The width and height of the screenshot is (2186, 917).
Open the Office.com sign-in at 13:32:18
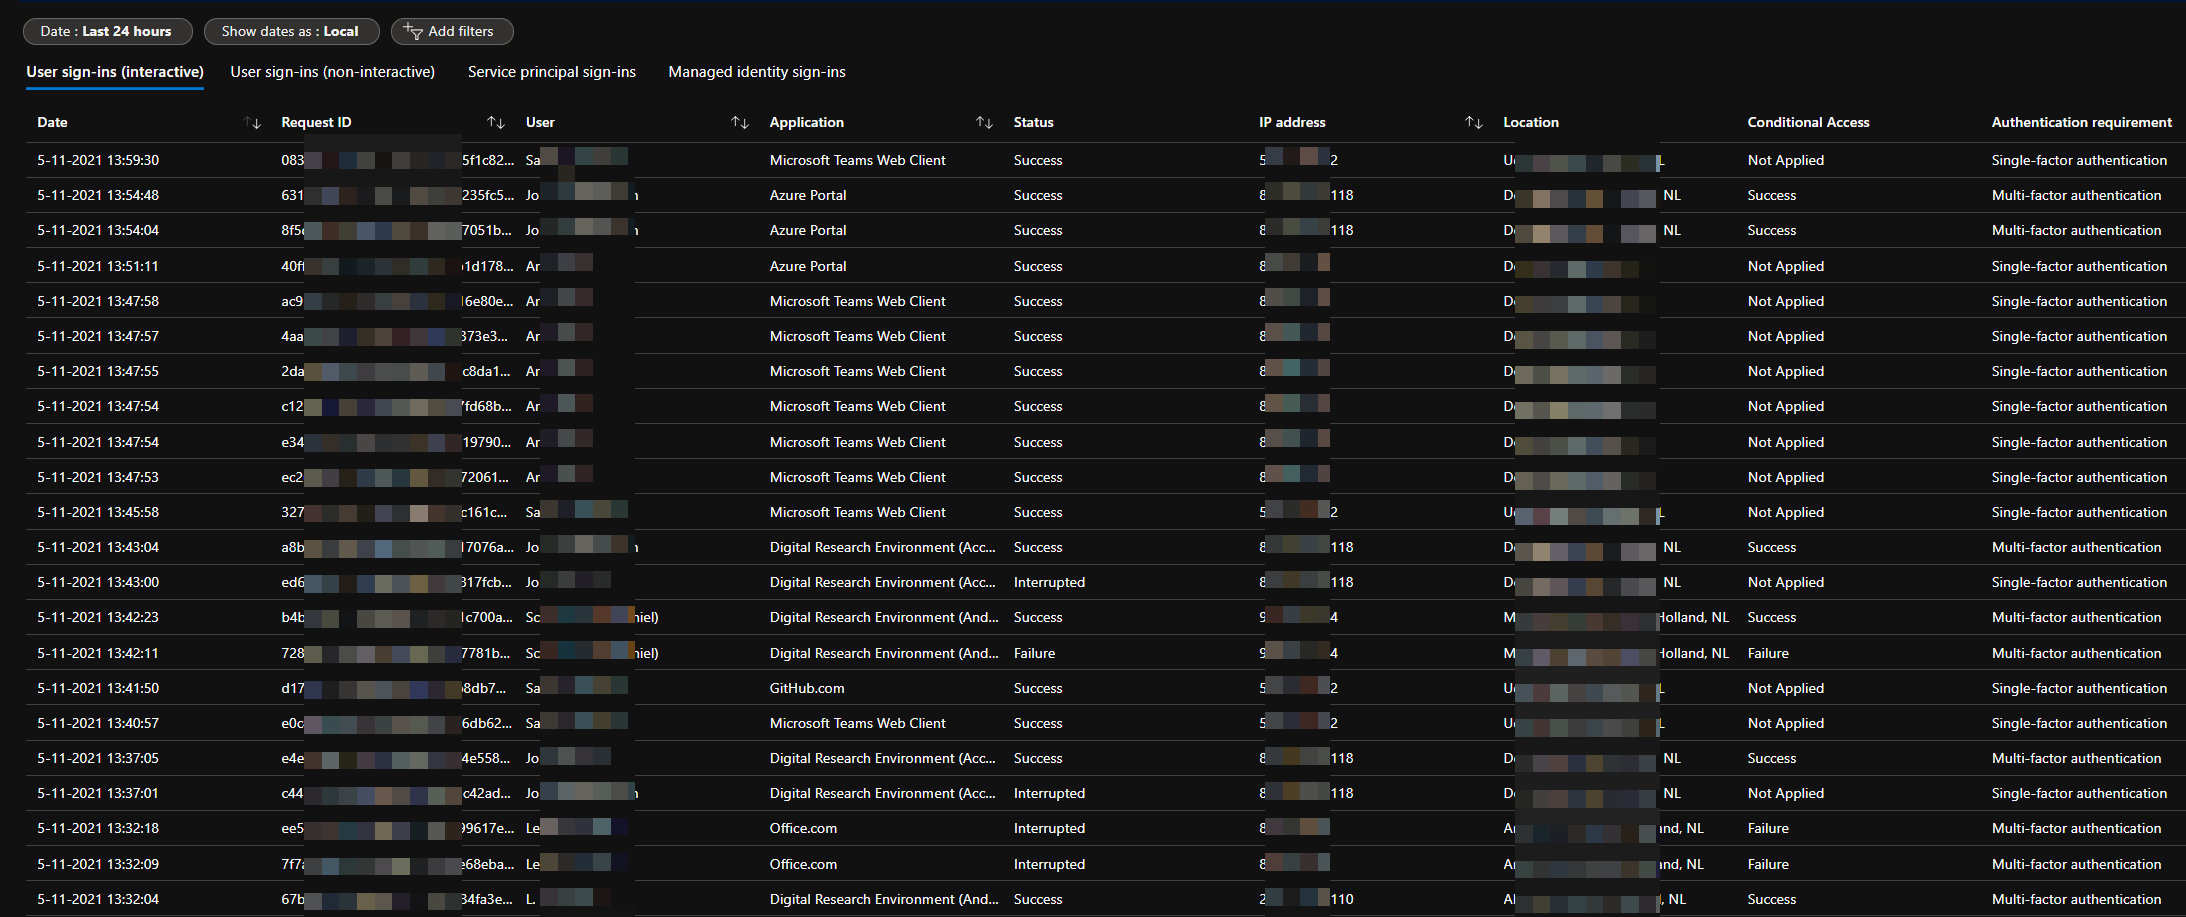tap(803, 828)
